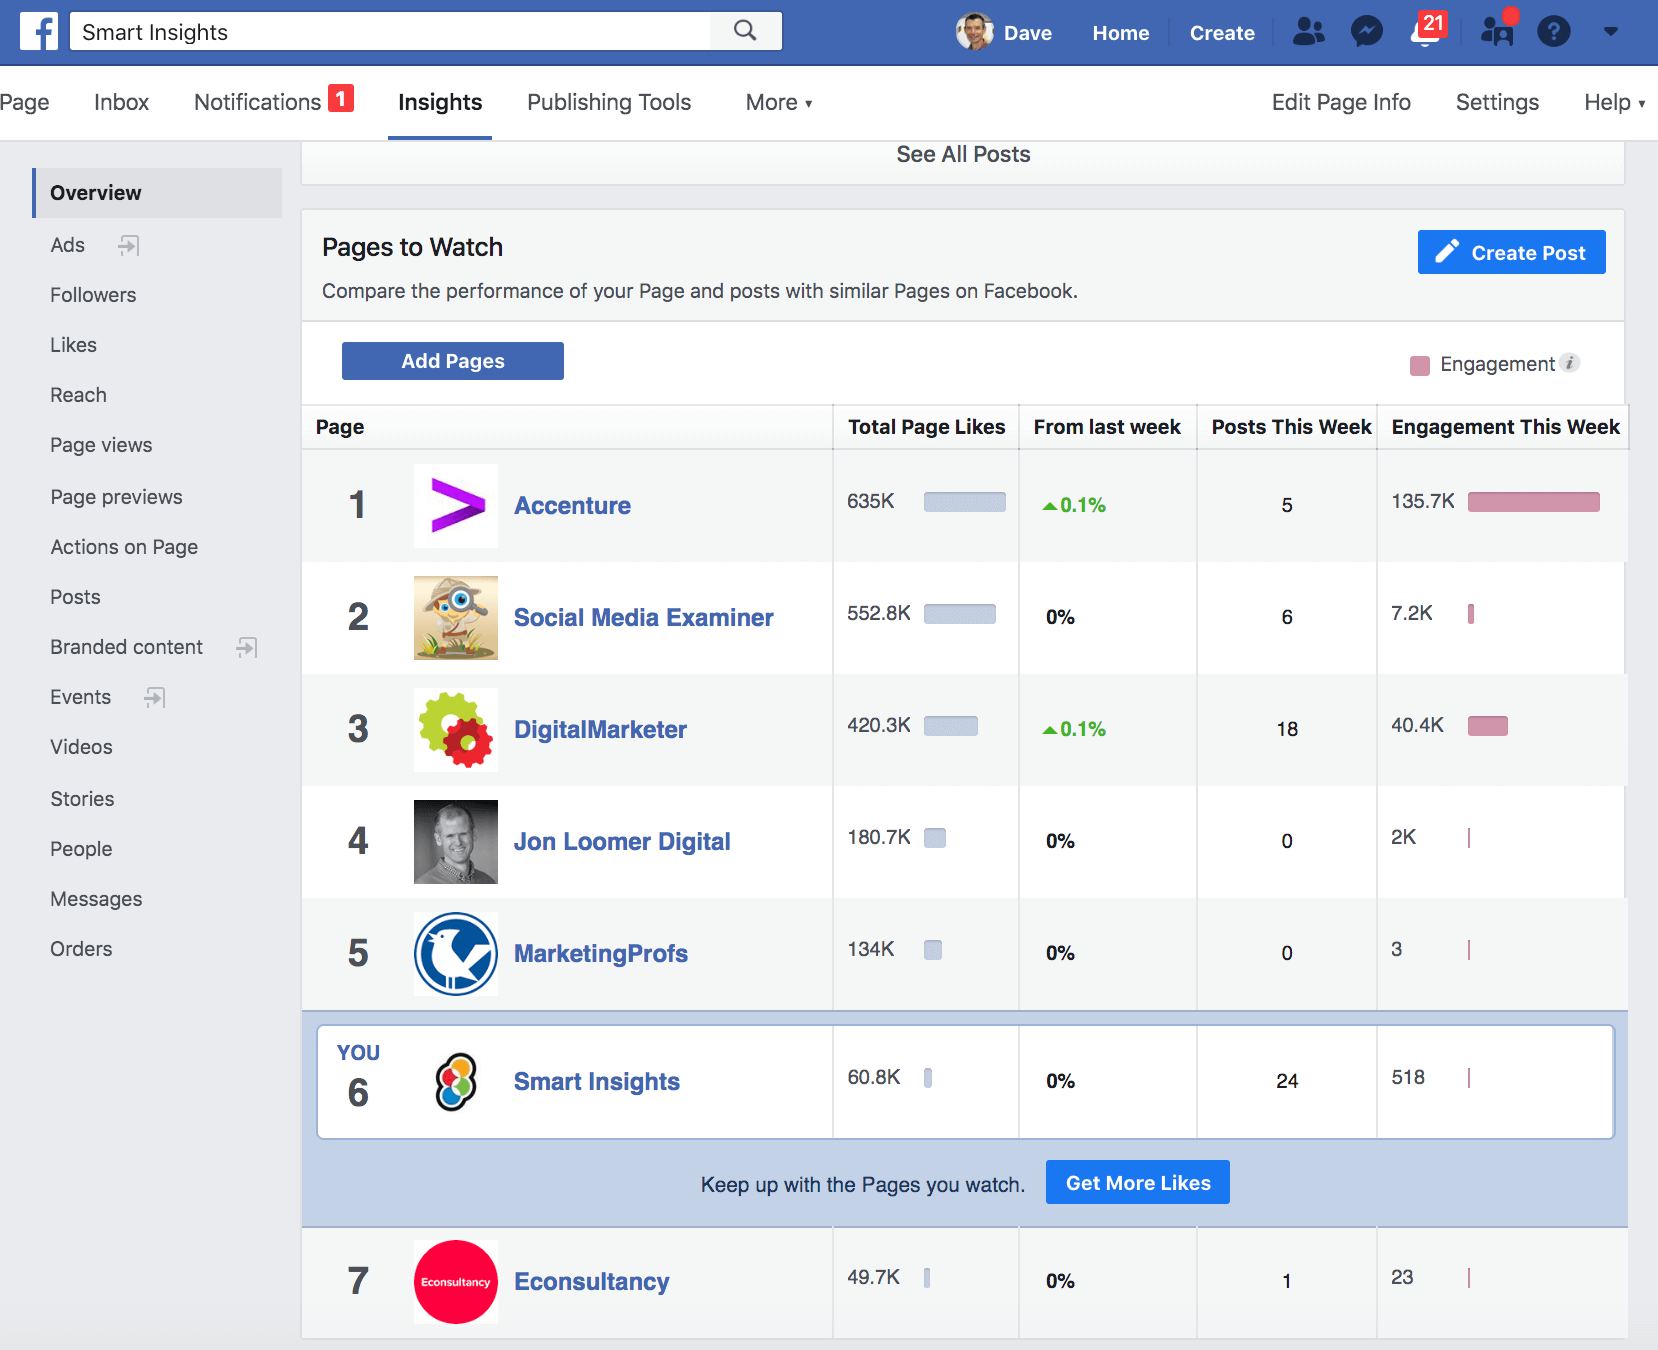Open the Messenger icon
Viewport: 1658px width, 1350px height.
point(1366,32)
